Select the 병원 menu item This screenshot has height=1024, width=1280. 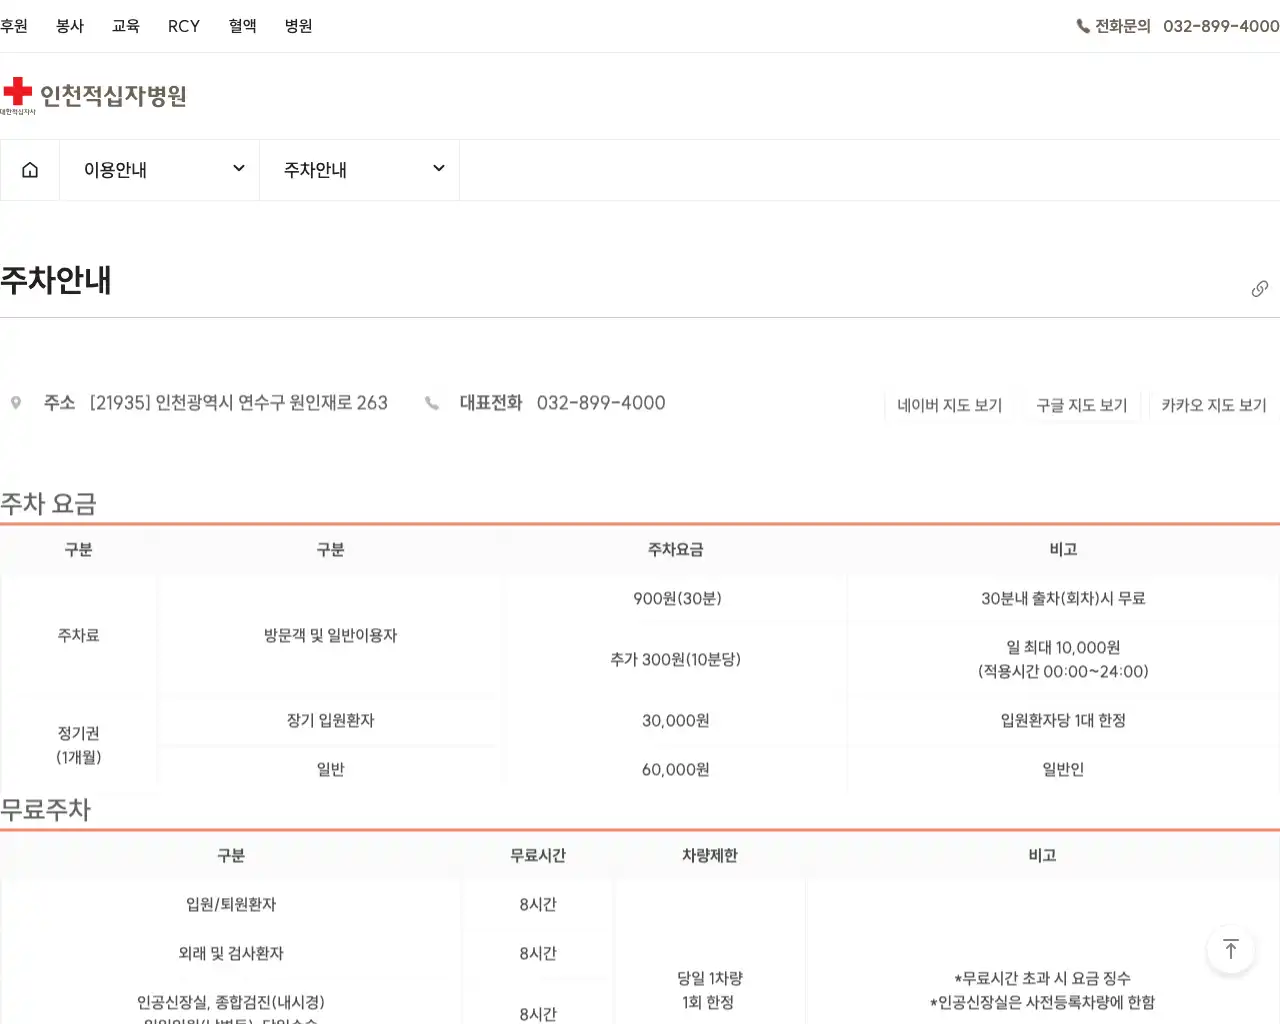[297, 27]
